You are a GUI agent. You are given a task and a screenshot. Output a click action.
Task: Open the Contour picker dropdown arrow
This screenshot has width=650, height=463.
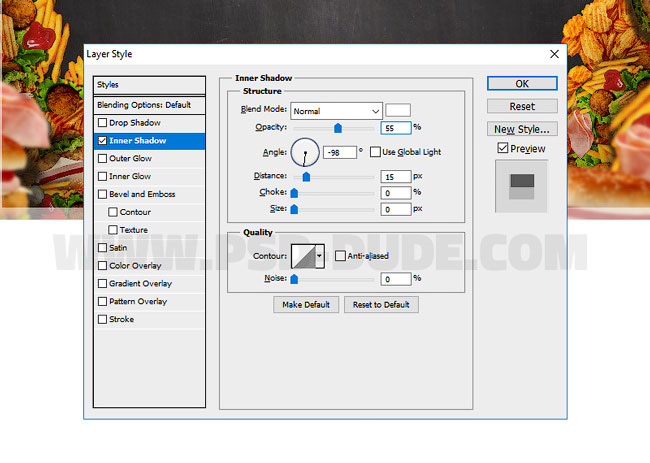pos(319,256)
